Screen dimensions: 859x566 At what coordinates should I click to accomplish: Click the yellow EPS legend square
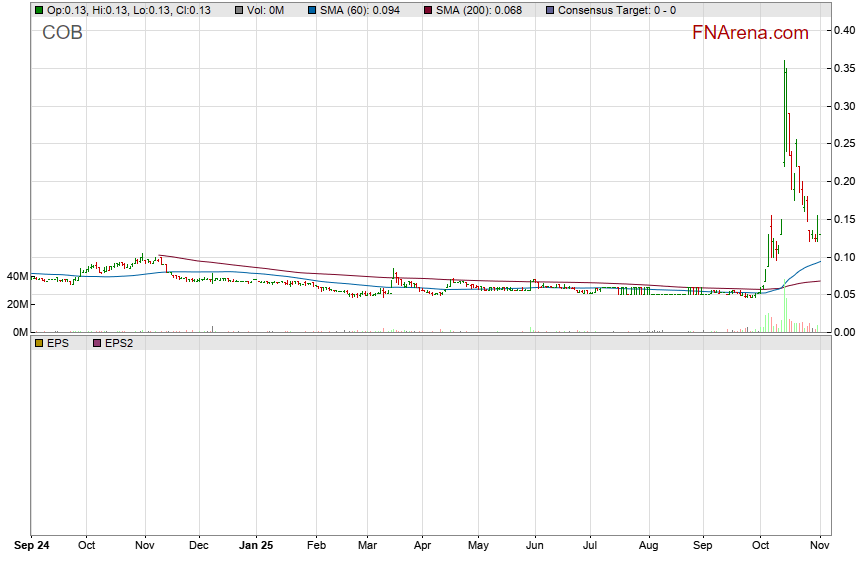tap(39, 343)
